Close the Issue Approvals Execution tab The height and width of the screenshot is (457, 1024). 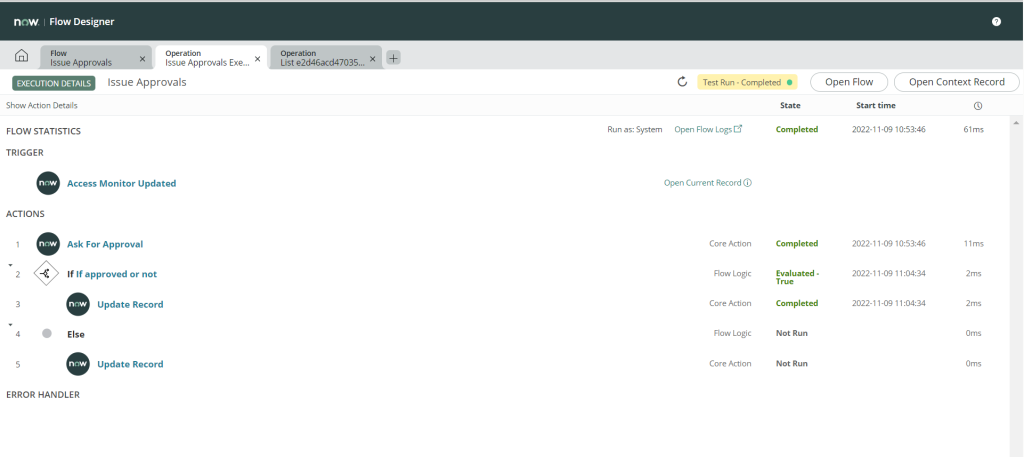(258, 59)
